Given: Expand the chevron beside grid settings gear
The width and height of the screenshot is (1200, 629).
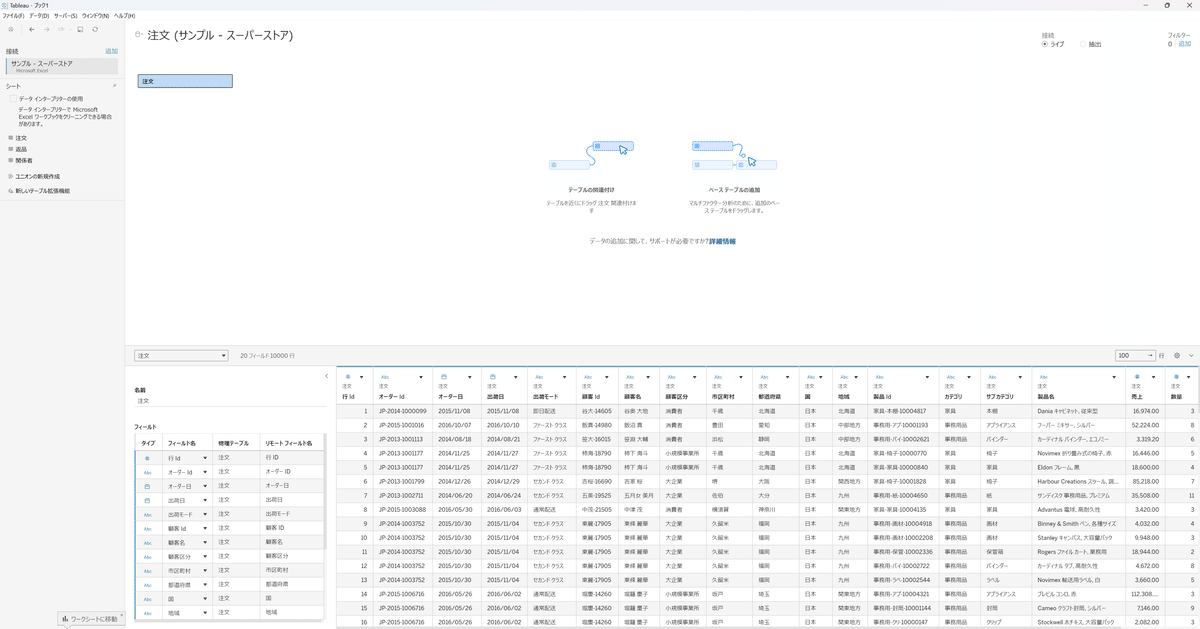Looking at the screenshot, I should point(1191,355).
